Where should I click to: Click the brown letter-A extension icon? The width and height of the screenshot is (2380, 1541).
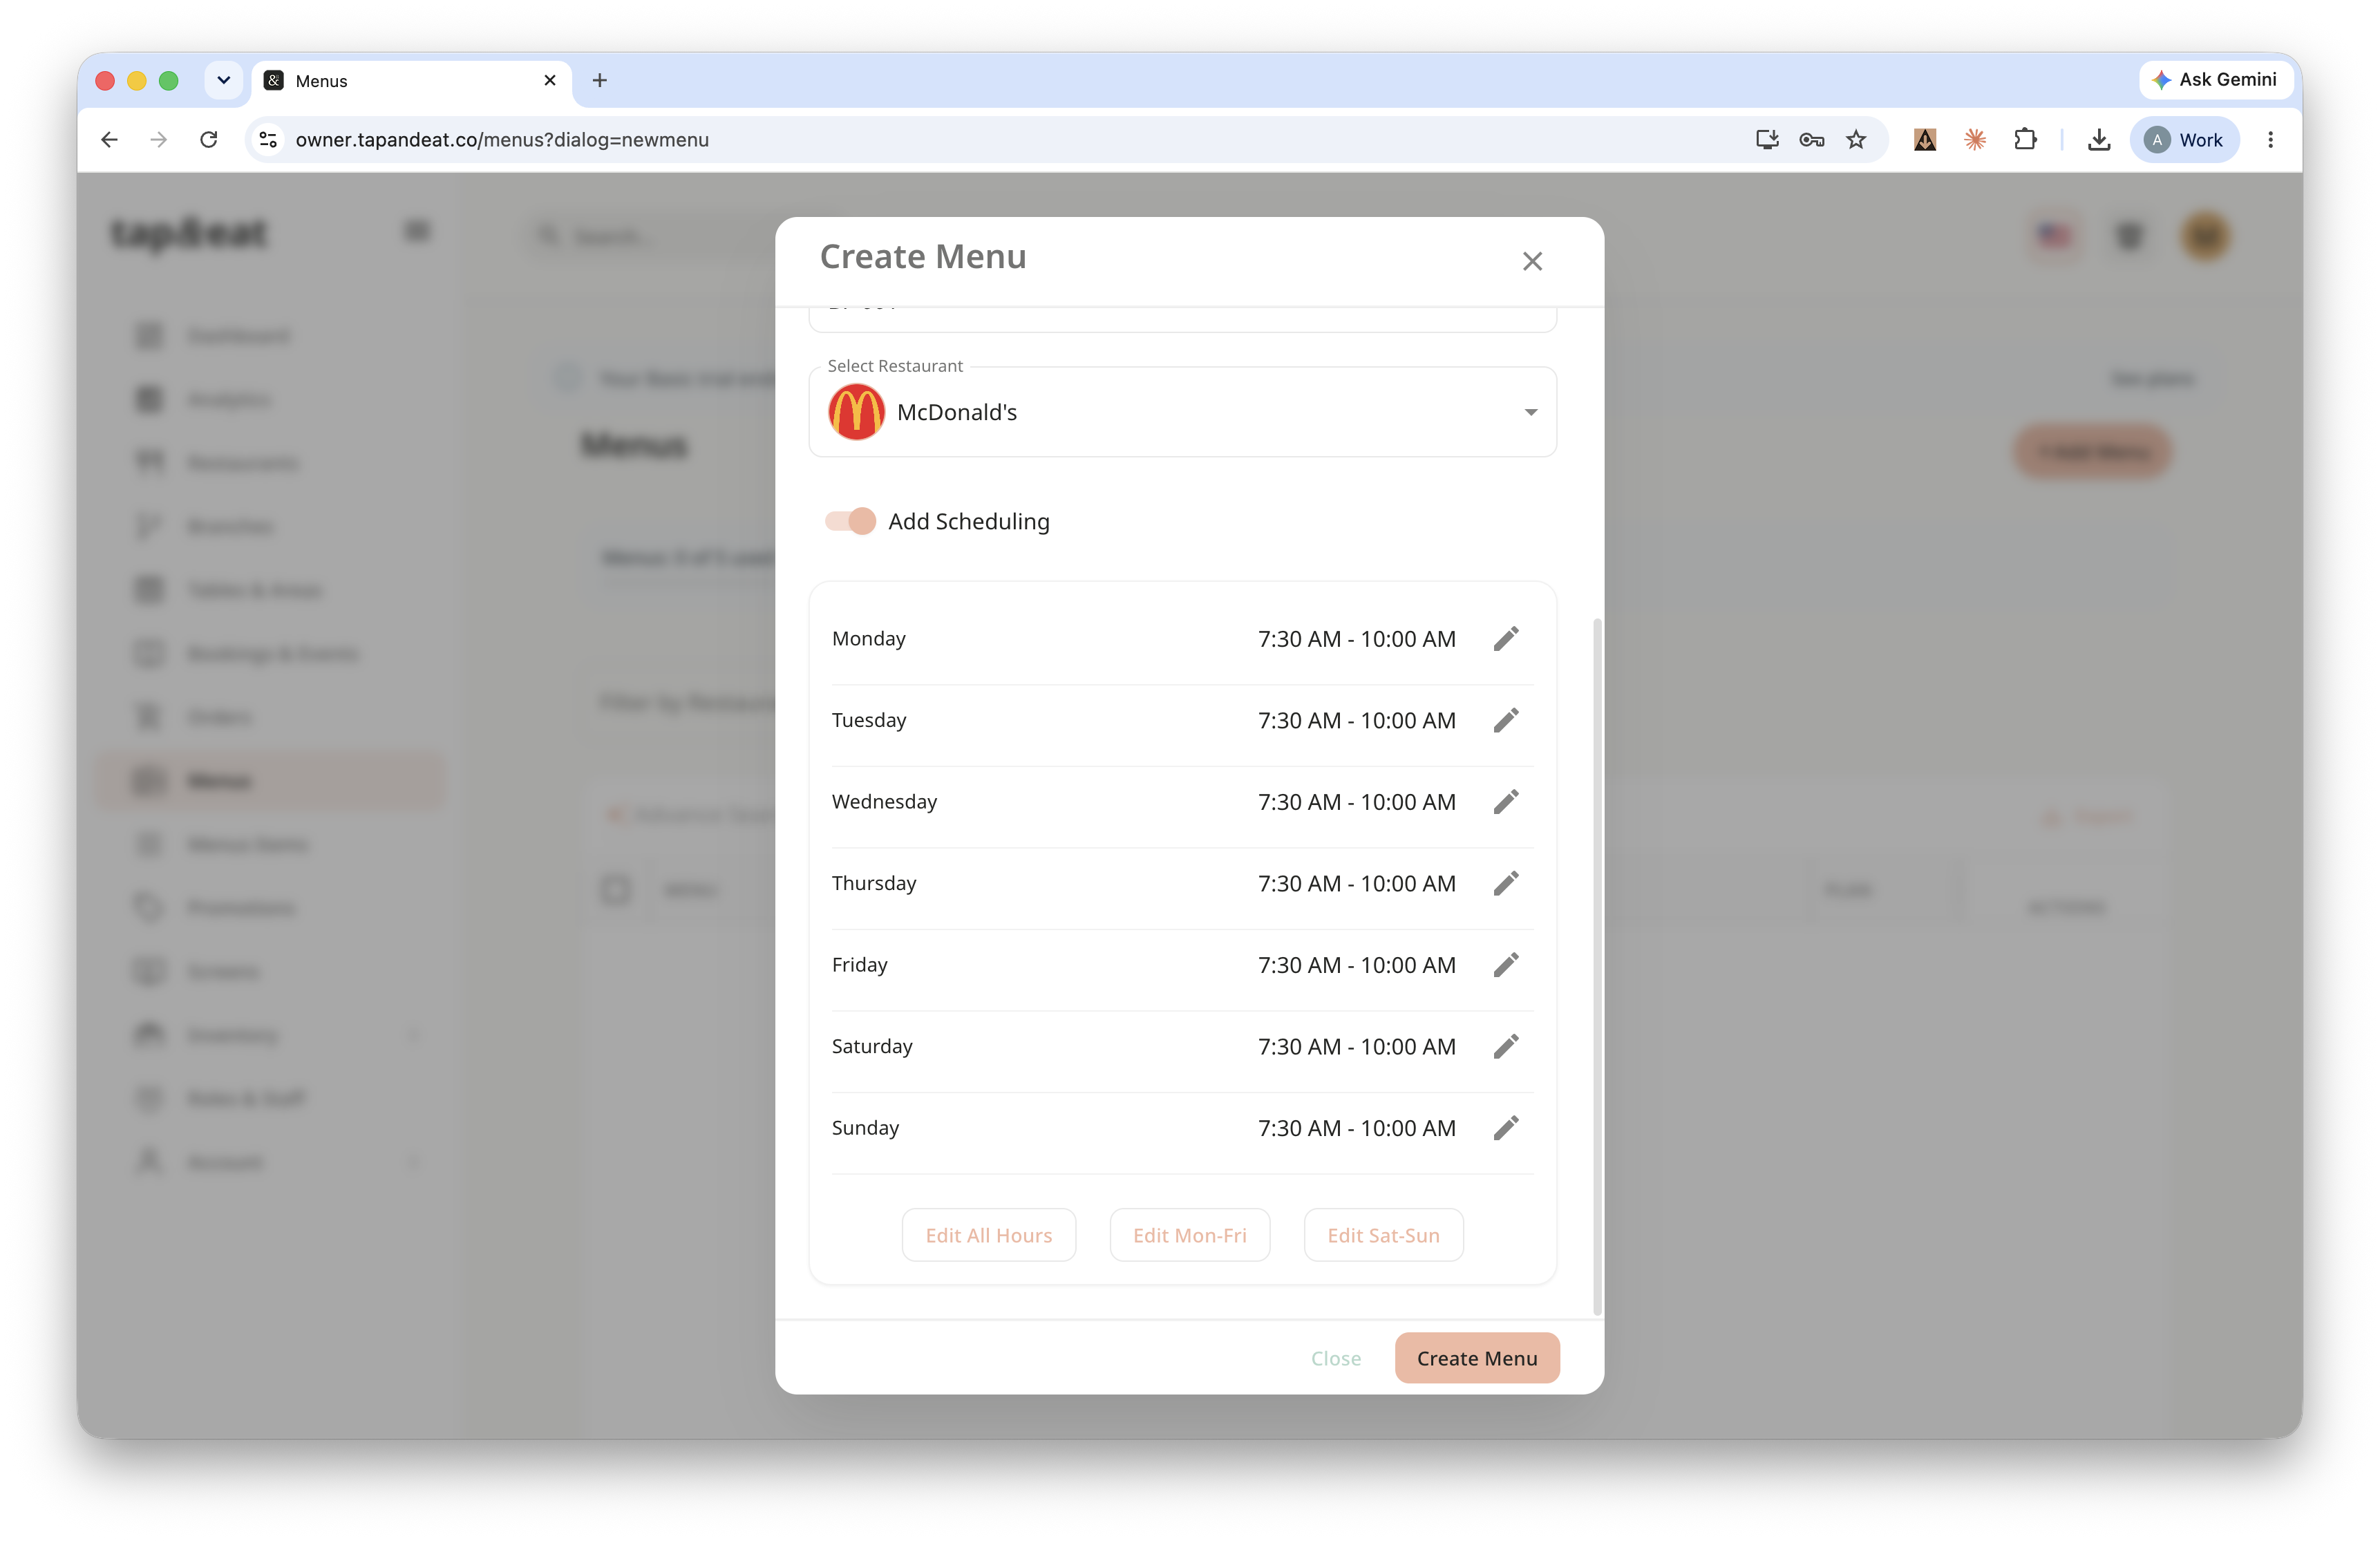(x=1925, y=140)
